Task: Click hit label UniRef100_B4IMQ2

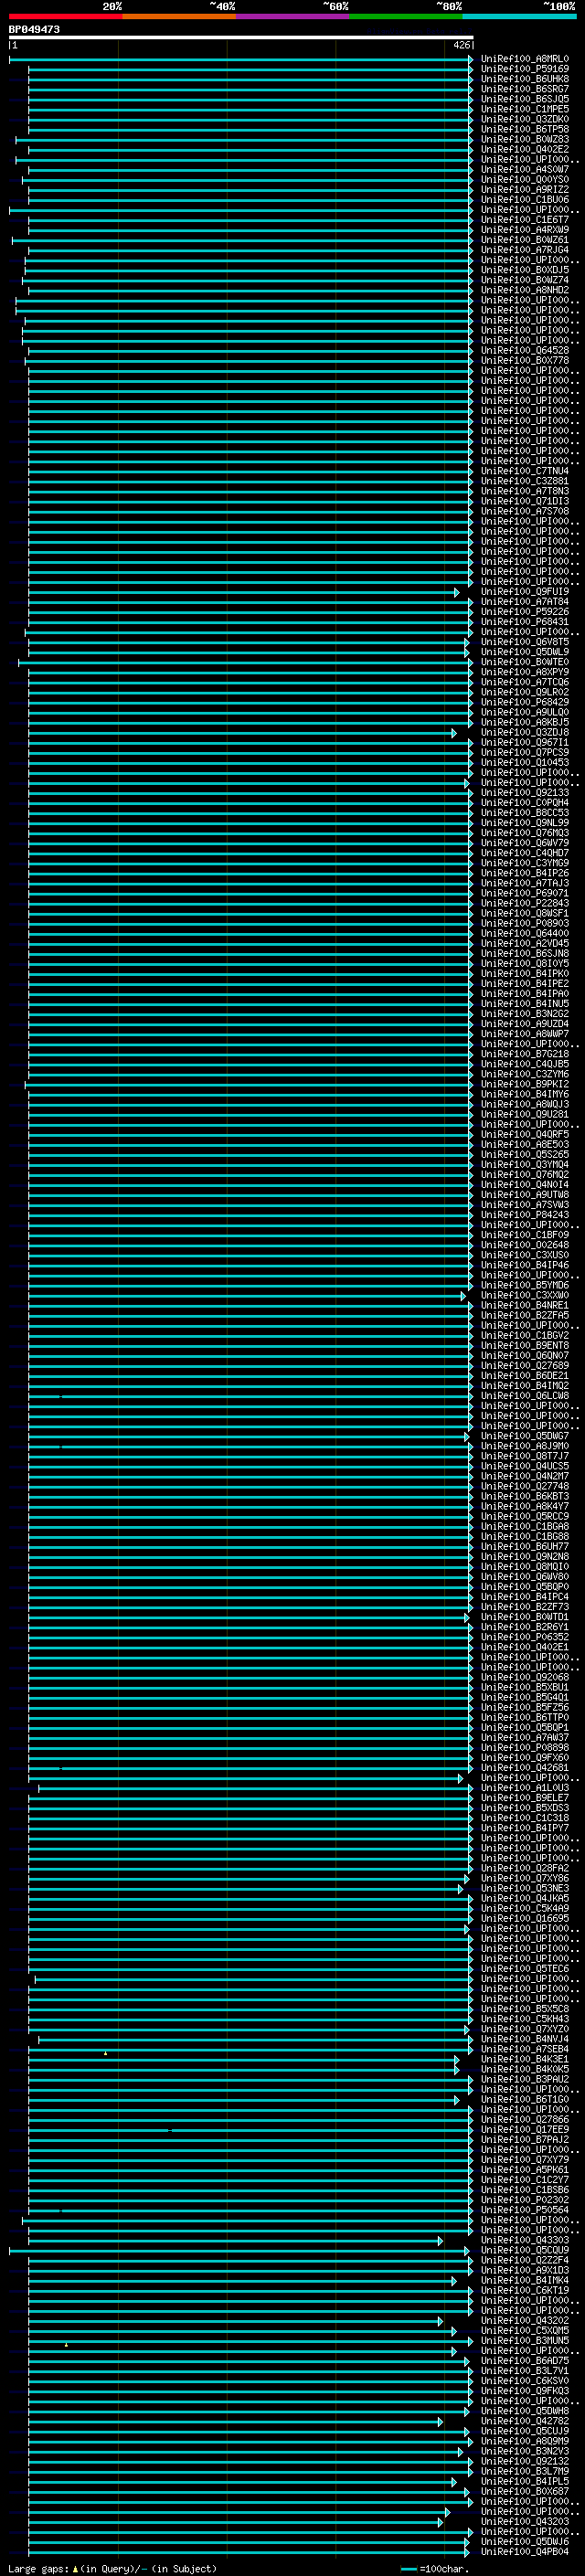Action: [x=524, y=1385]
